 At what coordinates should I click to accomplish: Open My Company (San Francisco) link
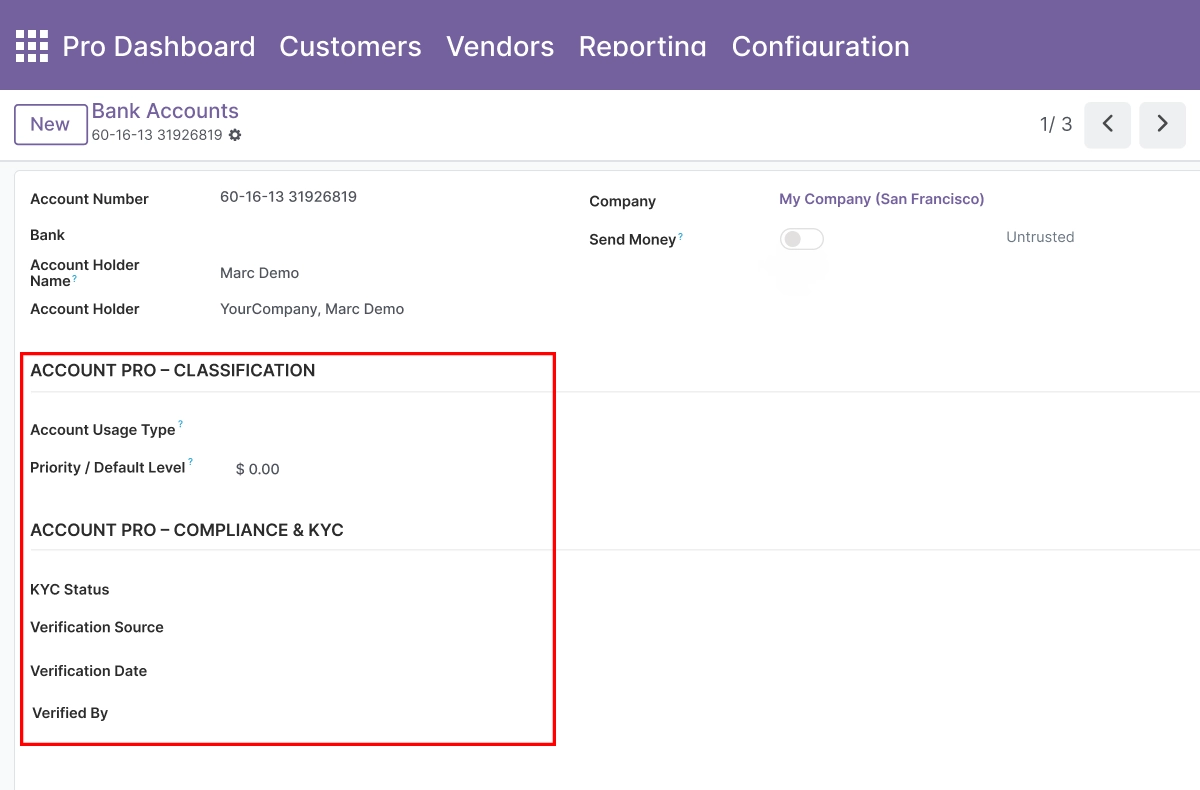[881, 199]
